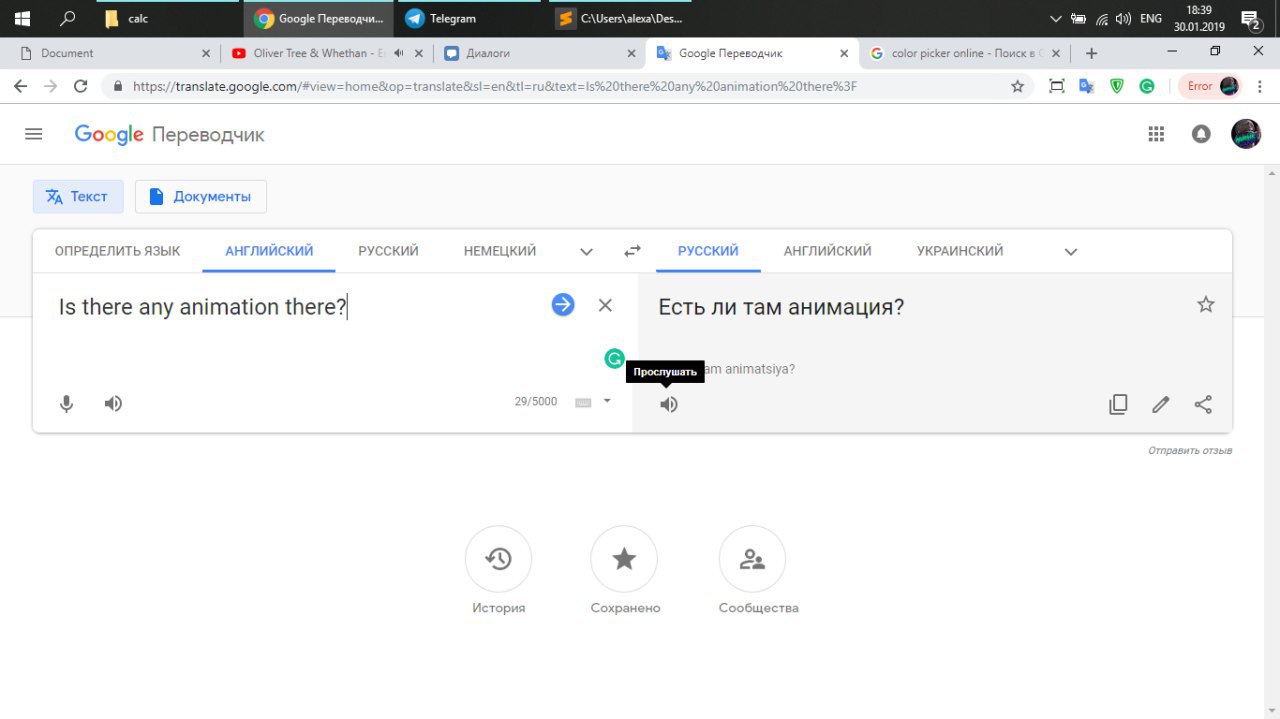Click translated text Есть ли там анимация?
Image resolution: width=1280 pixels, height=719 pixels.
pyautogui.click(x=781, y=307)
